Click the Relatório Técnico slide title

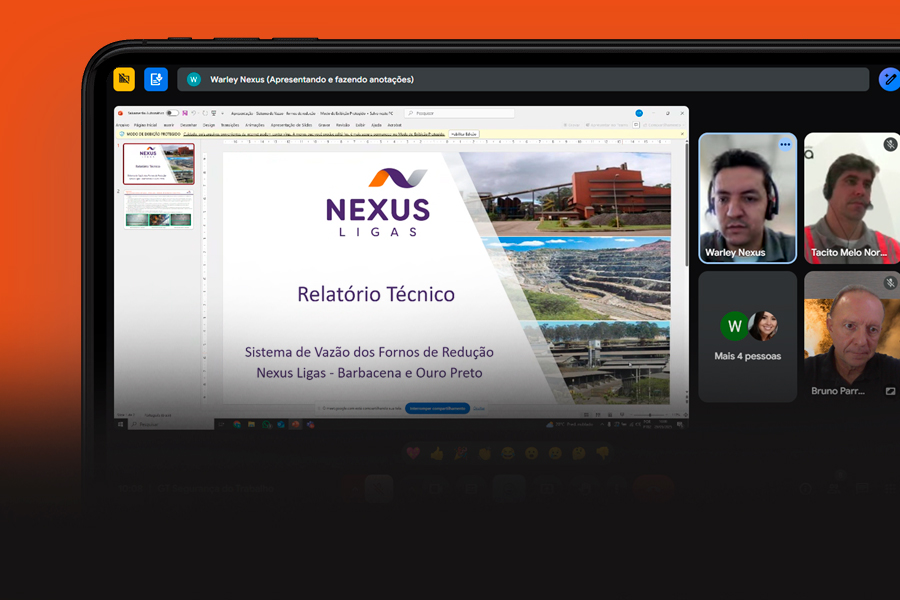coord(376,295)
